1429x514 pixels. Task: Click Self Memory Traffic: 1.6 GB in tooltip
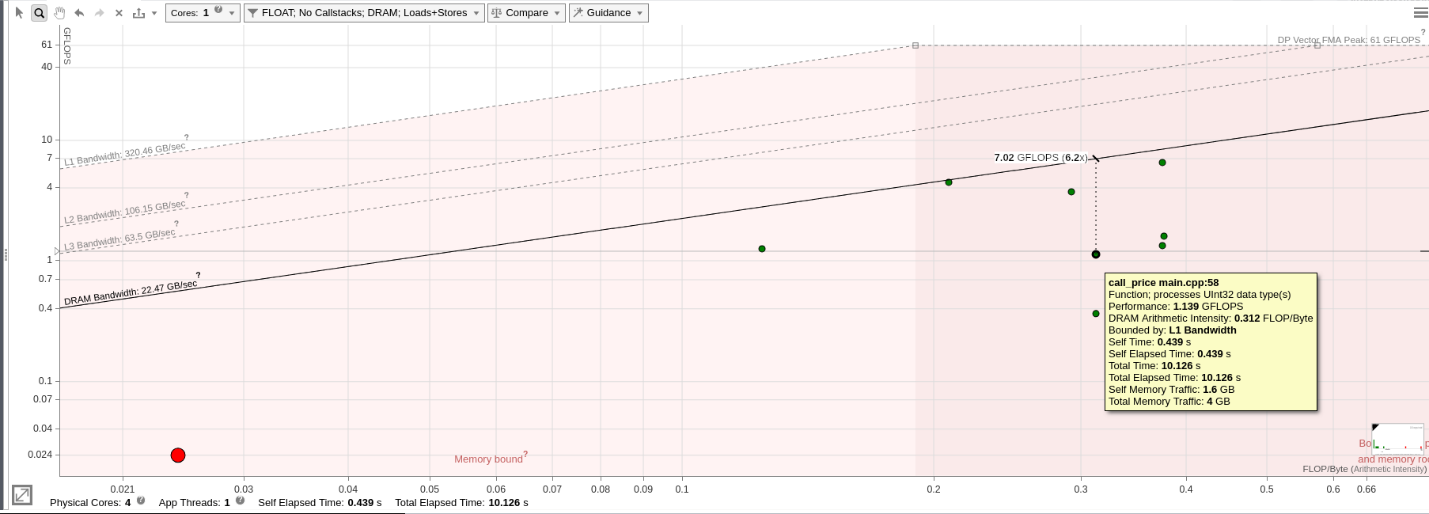(1171, 389)
